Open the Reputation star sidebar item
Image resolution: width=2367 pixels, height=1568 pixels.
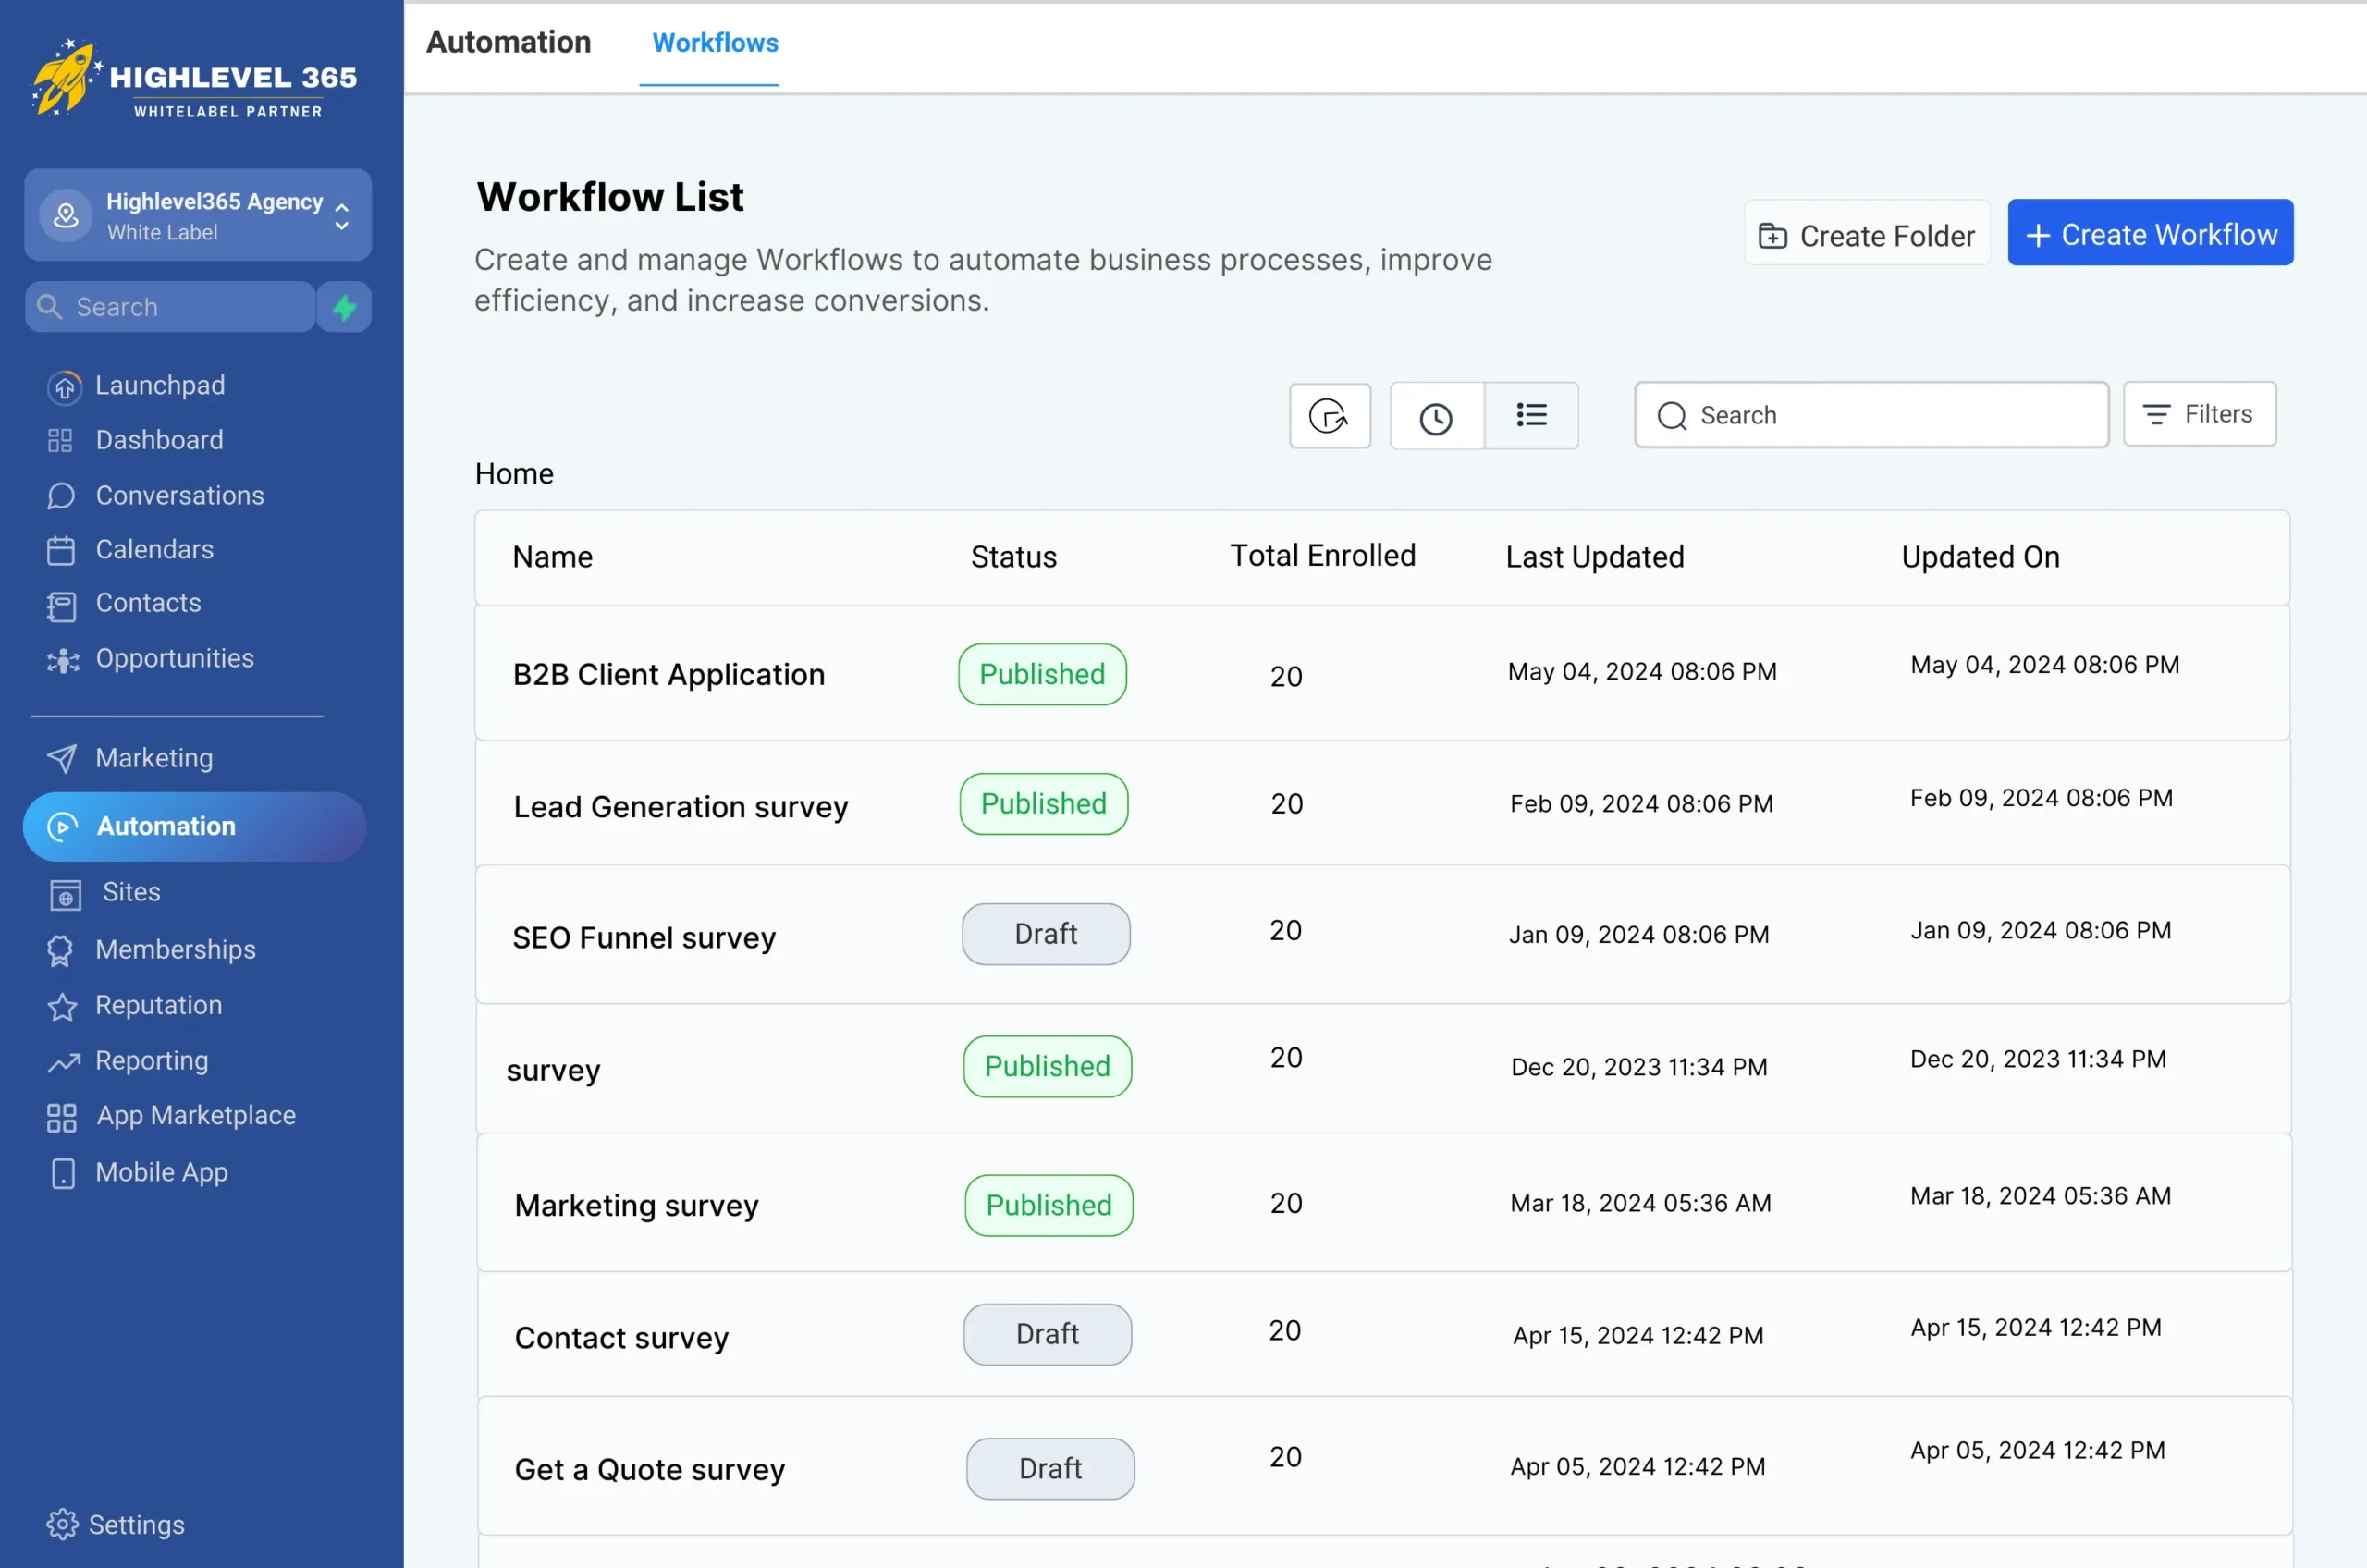tap(158, 1005)
